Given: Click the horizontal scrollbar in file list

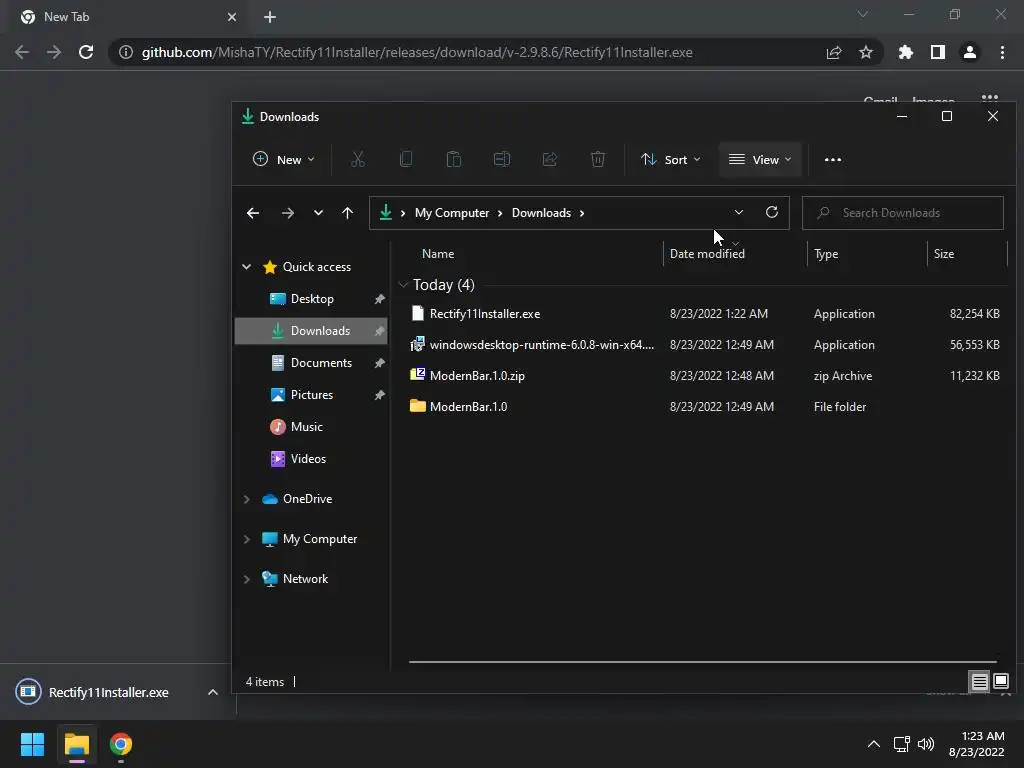Looking at the screenshot, I should tap(703, 662).
